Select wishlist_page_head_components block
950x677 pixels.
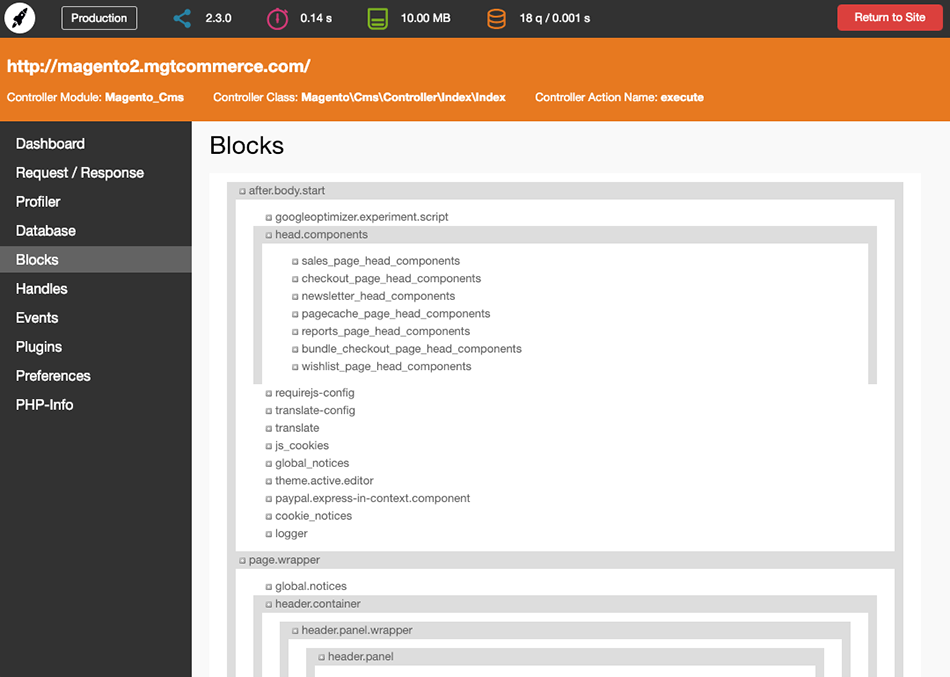click(x=387, y=366)
